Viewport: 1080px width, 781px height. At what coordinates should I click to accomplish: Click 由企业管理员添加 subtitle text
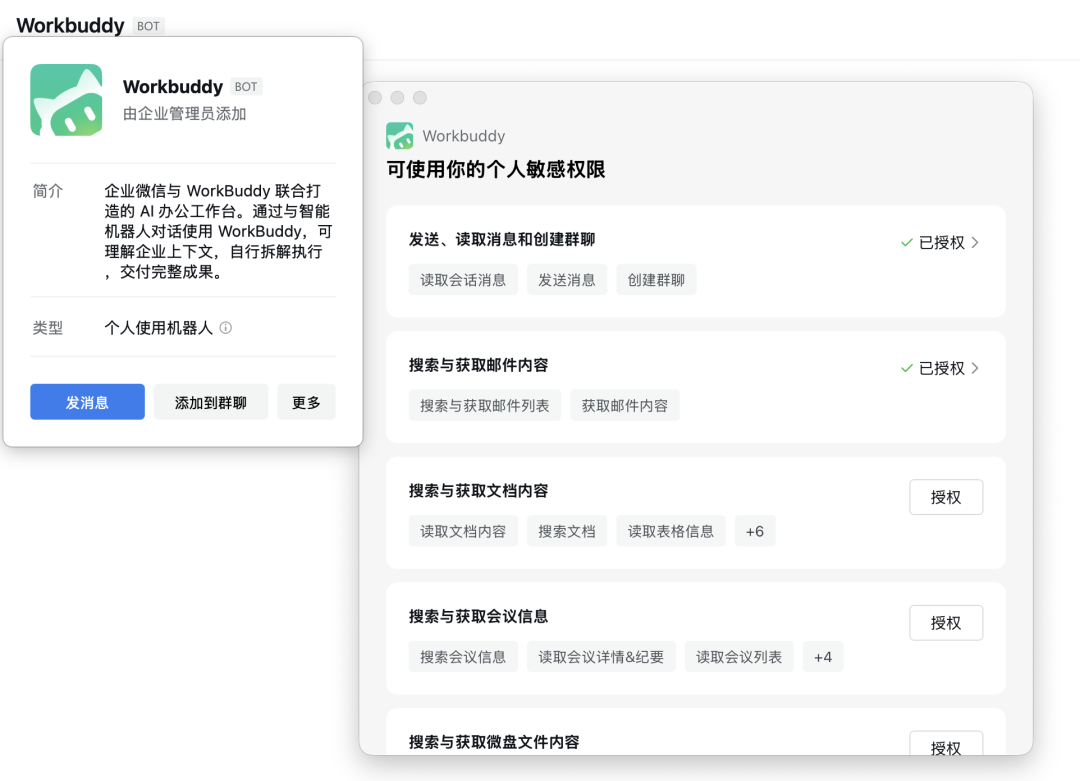(185, 114)
